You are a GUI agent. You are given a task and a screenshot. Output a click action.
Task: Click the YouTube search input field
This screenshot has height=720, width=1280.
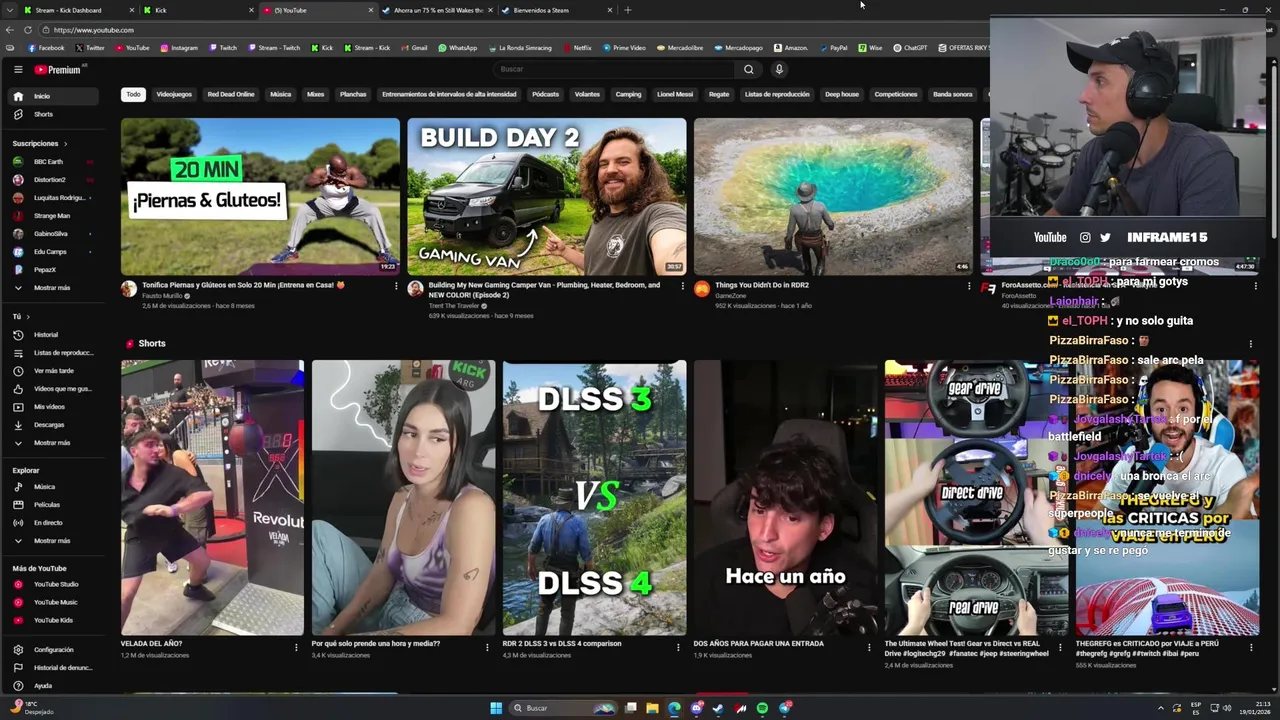point(615,69)
